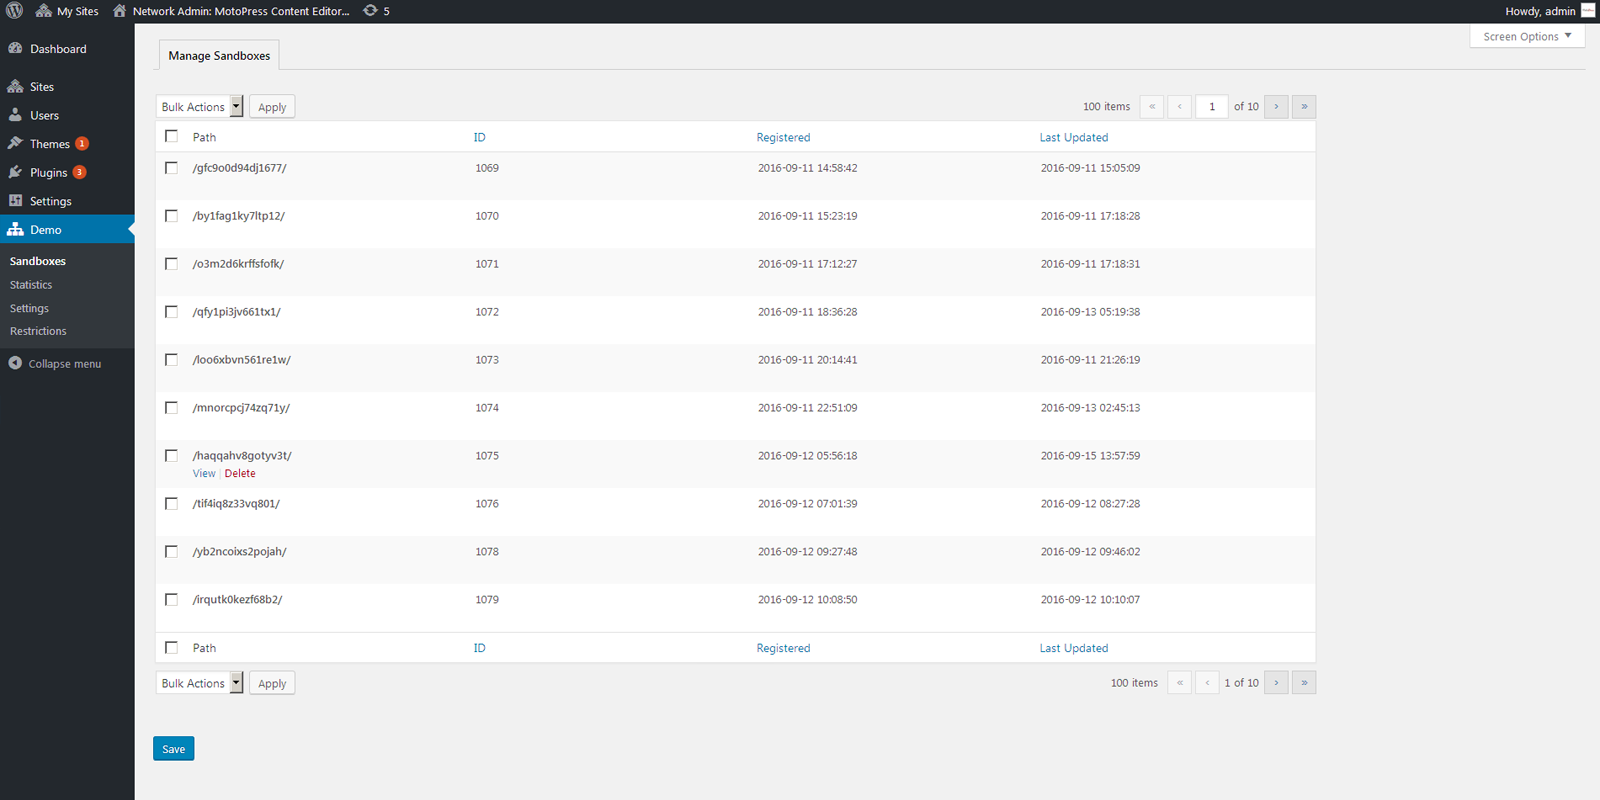The height and width of the screenshot is (800, 1600).
Task: Open the Manage Sandboxes tab
Action: [x=219, y=56]
